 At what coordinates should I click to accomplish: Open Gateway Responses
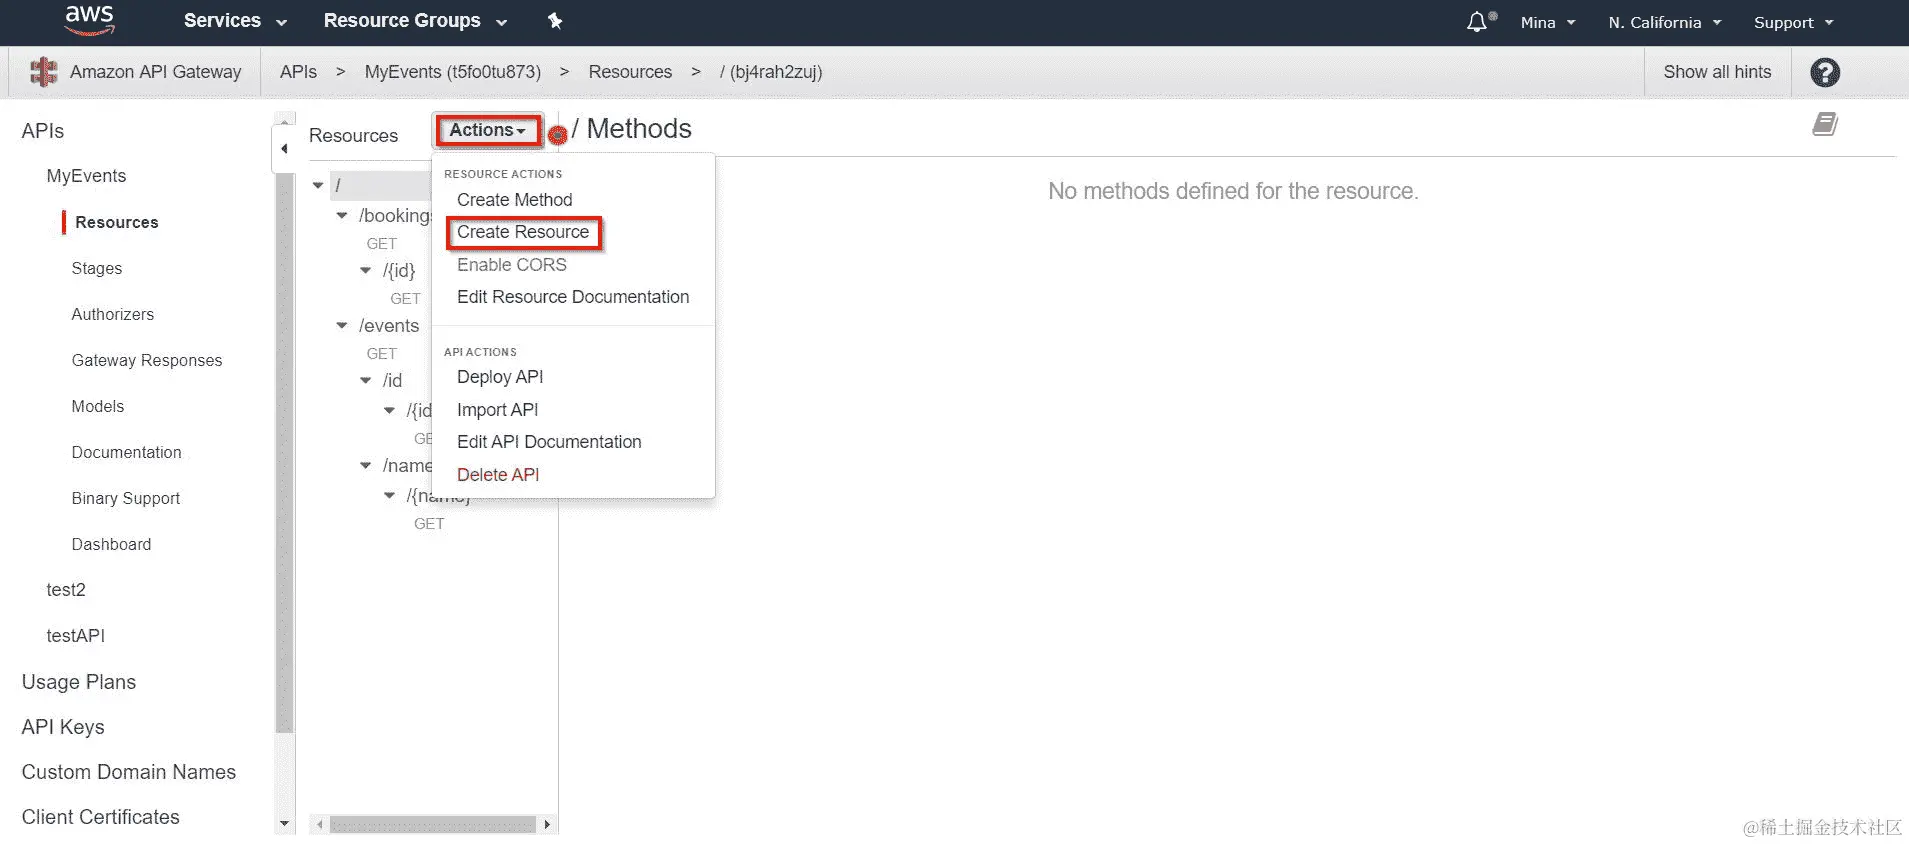(147, 360)
